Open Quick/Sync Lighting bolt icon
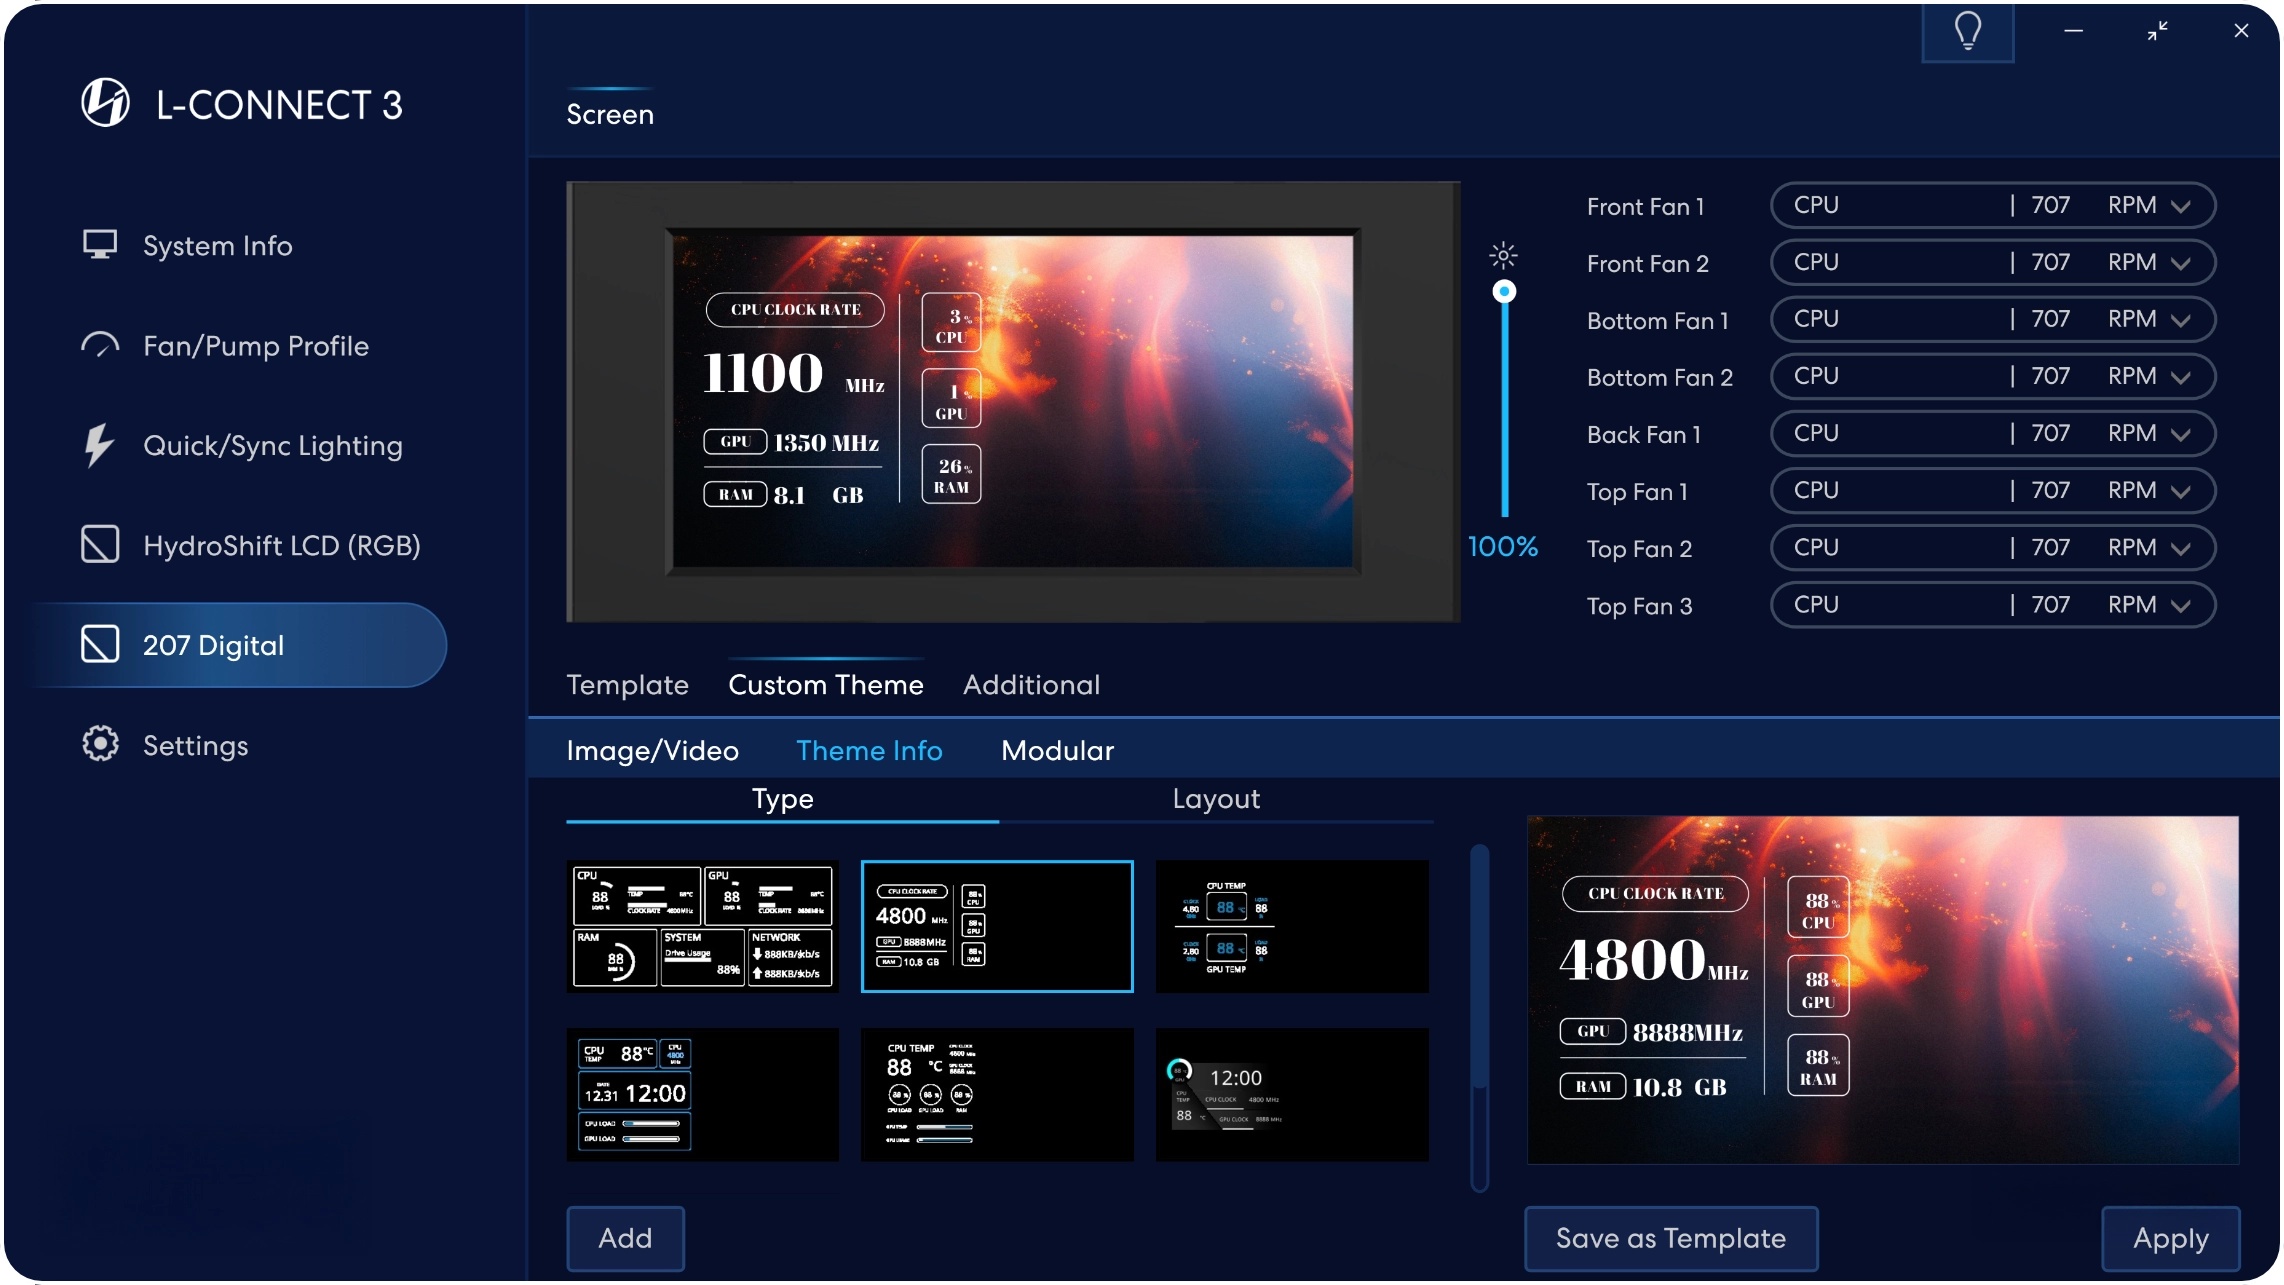This screenshot has height=1285, width=2284. pyautogui.click(x=98, y=445)
